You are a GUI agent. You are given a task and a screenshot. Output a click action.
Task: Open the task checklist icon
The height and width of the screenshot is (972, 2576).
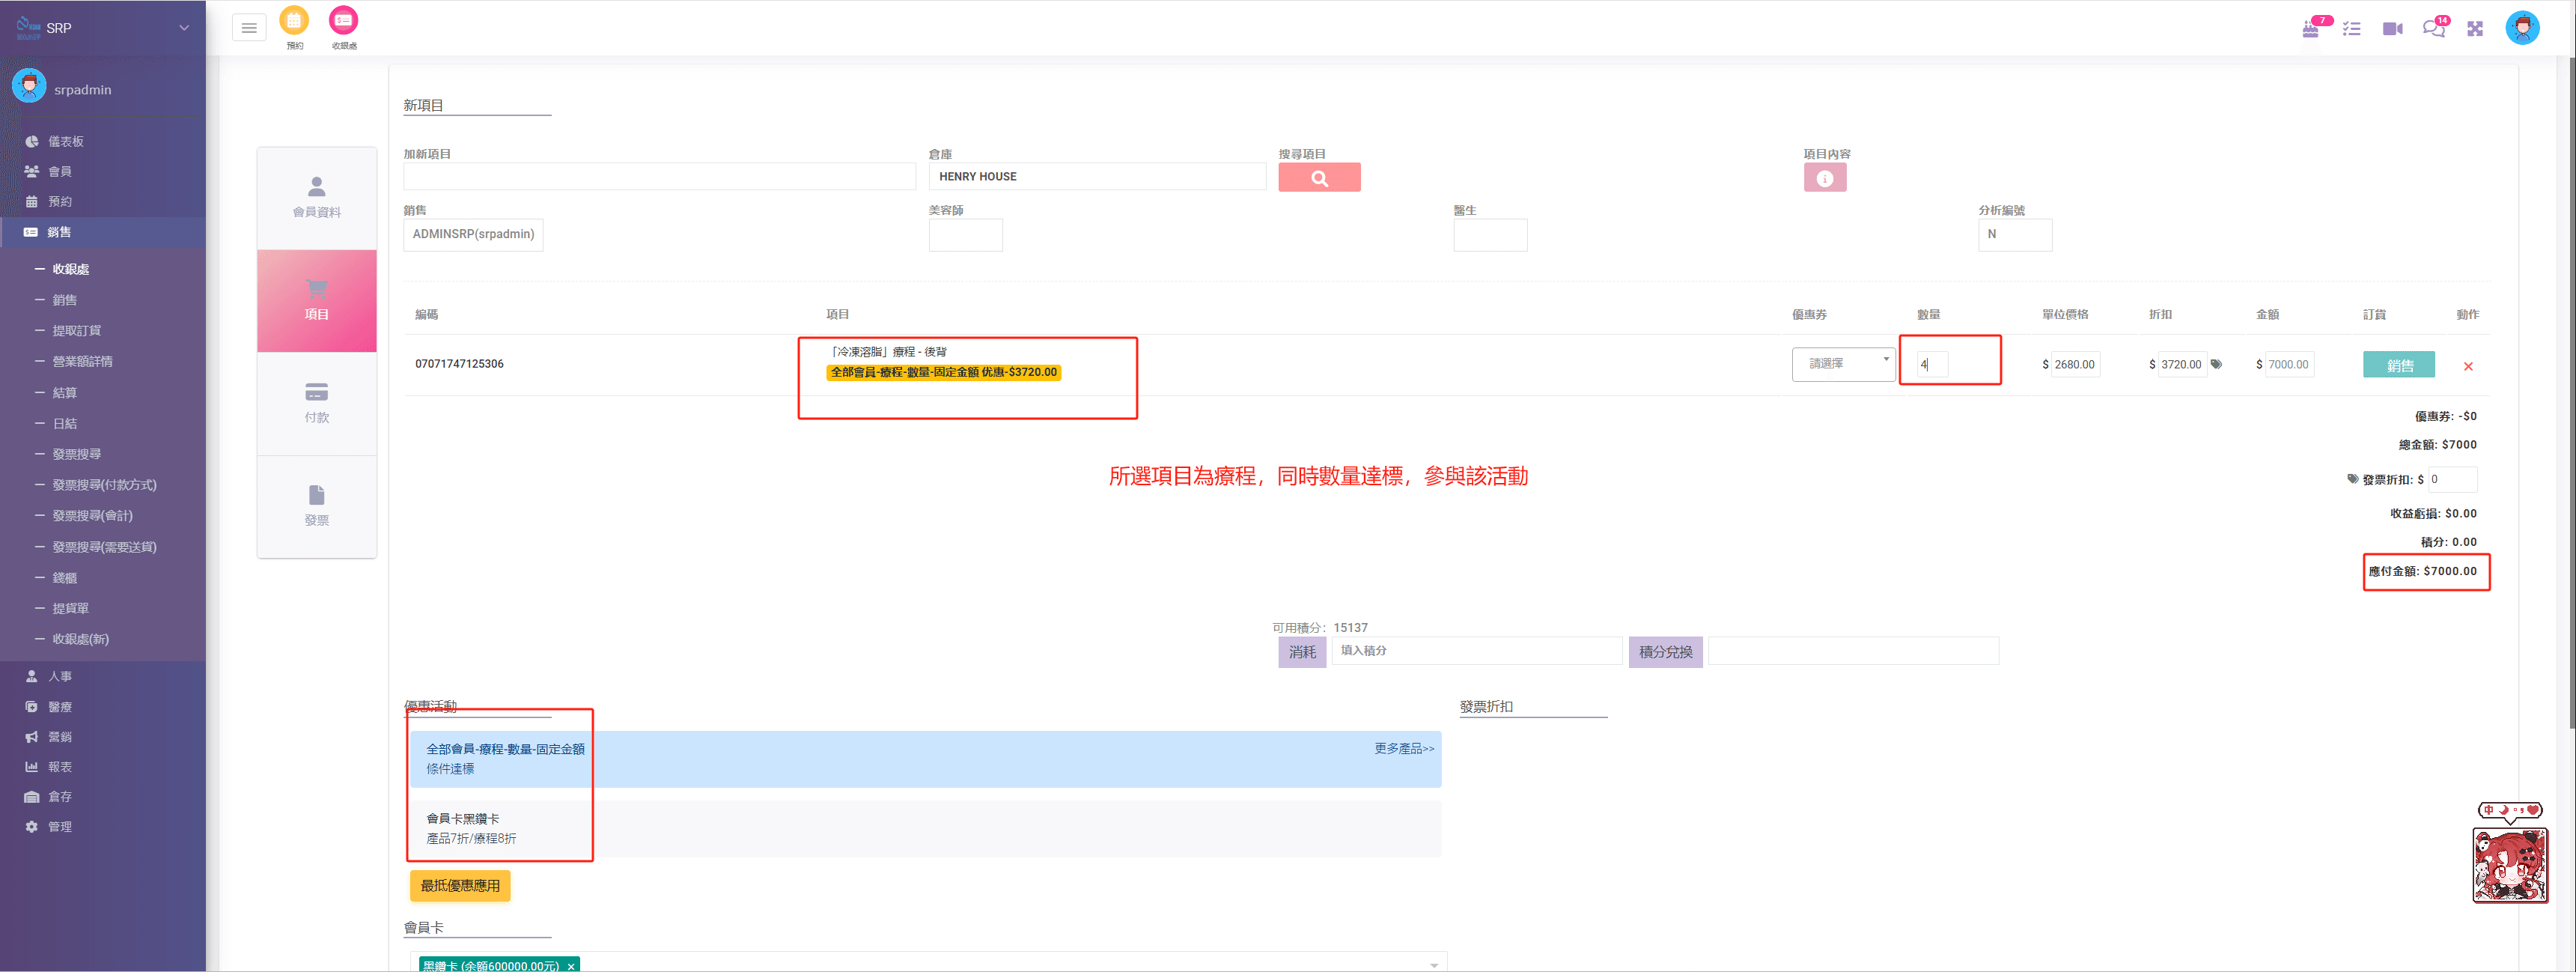point(2351,29)
